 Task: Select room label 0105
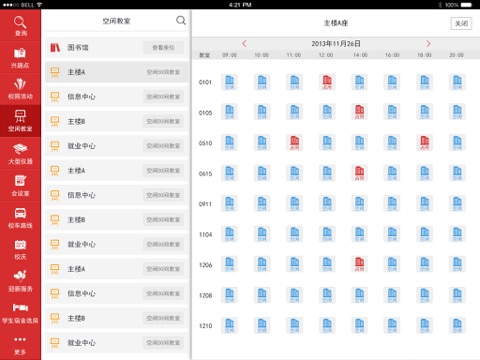(205, 113)
